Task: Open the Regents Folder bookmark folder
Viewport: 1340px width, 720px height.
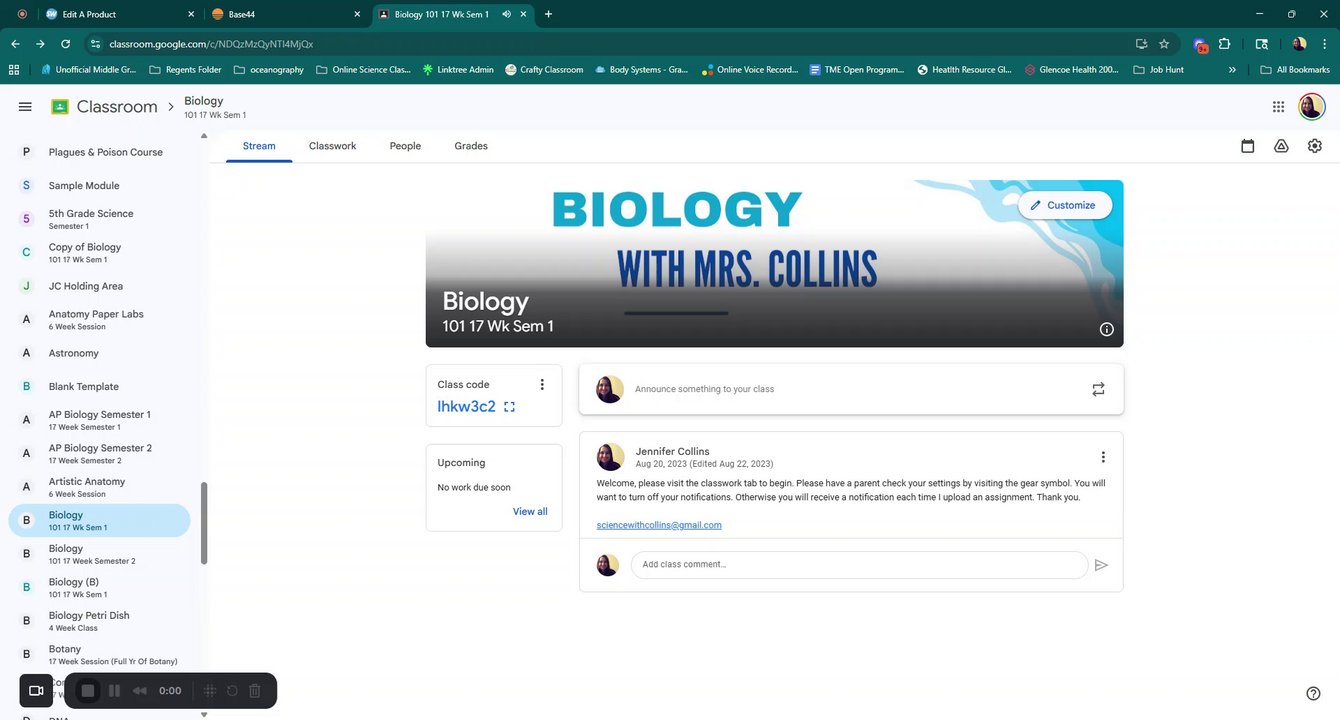Action: (185, 70)
